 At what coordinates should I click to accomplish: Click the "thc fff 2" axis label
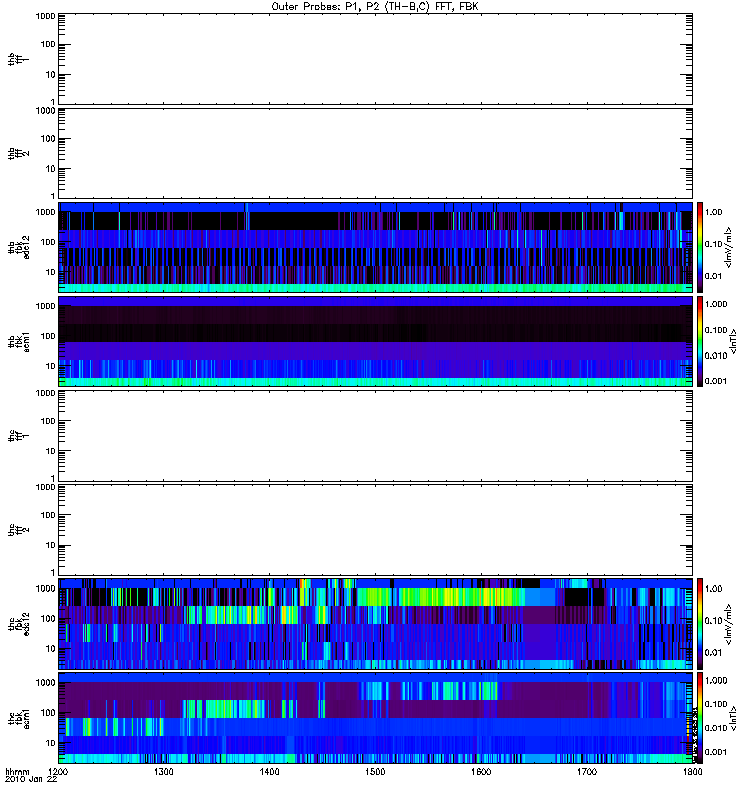click(18, 530)
